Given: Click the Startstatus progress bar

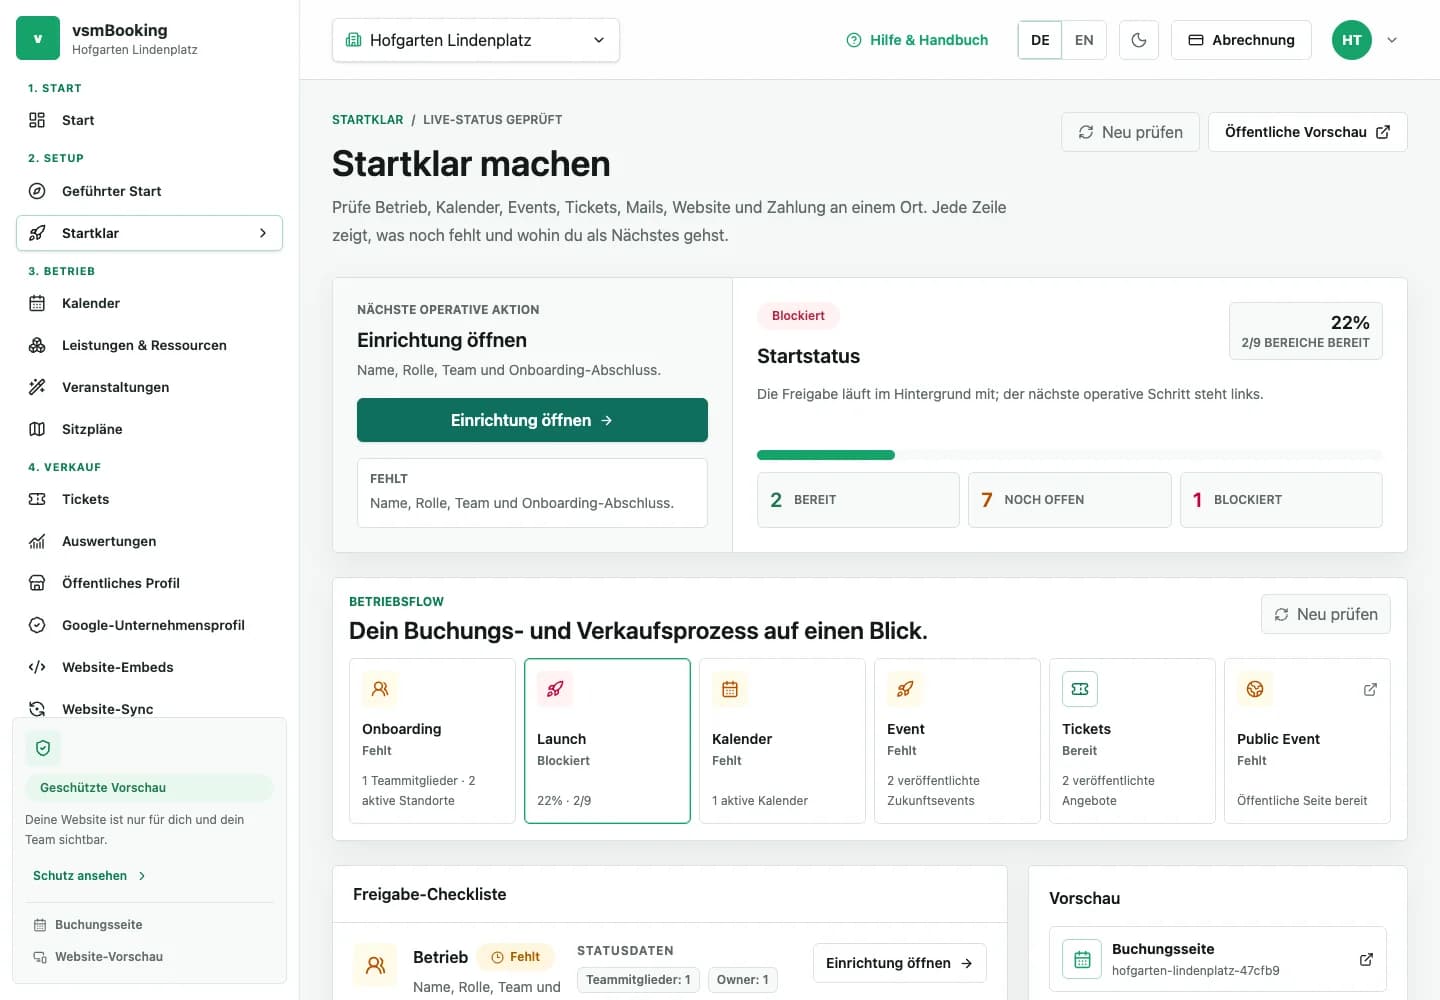Looking at the screenshot, I should [x=1070, y=455].
